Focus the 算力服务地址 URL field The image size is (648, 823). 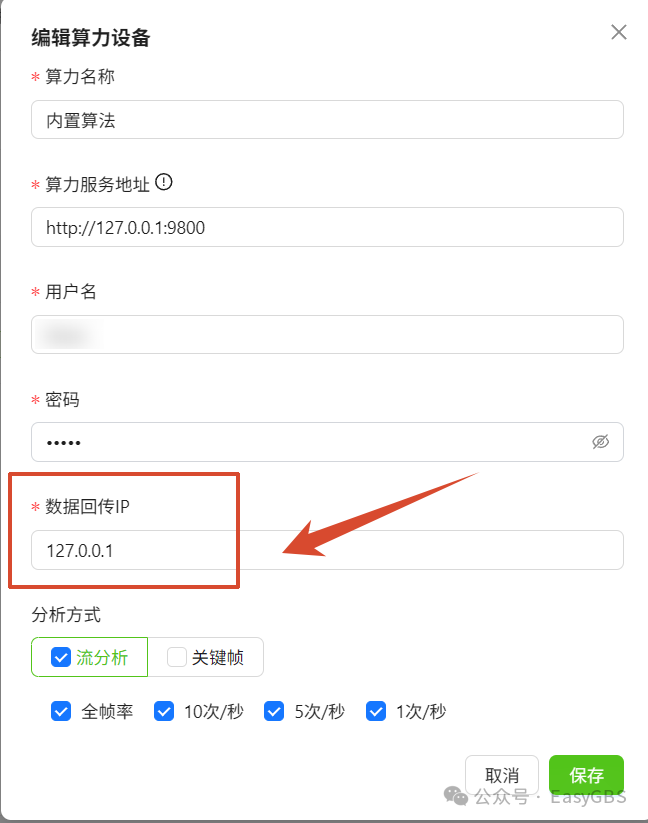[x=327, y=227]
